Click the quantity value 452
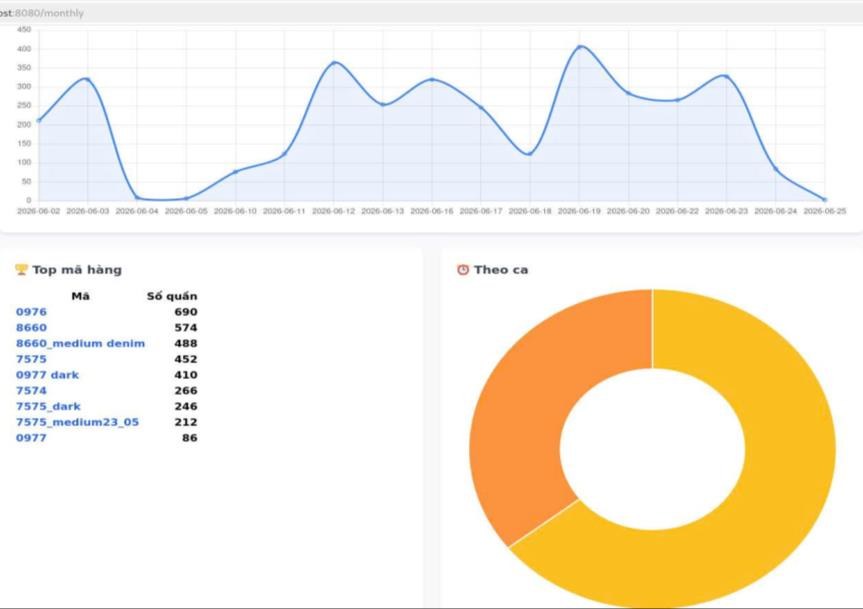The image size is (863, 609). [186, 359]
